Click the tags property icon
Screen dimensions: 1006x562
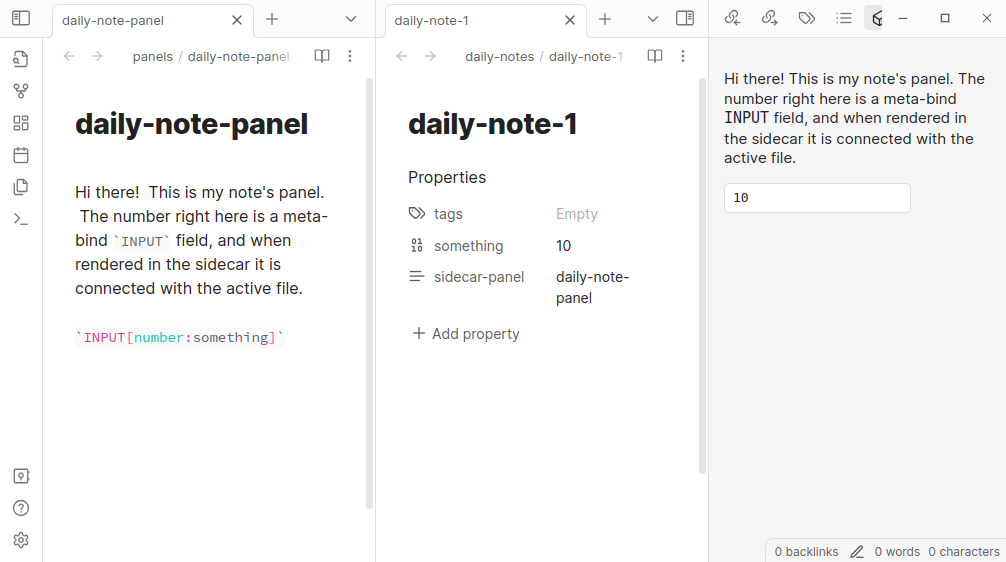(x=417, y=213)
